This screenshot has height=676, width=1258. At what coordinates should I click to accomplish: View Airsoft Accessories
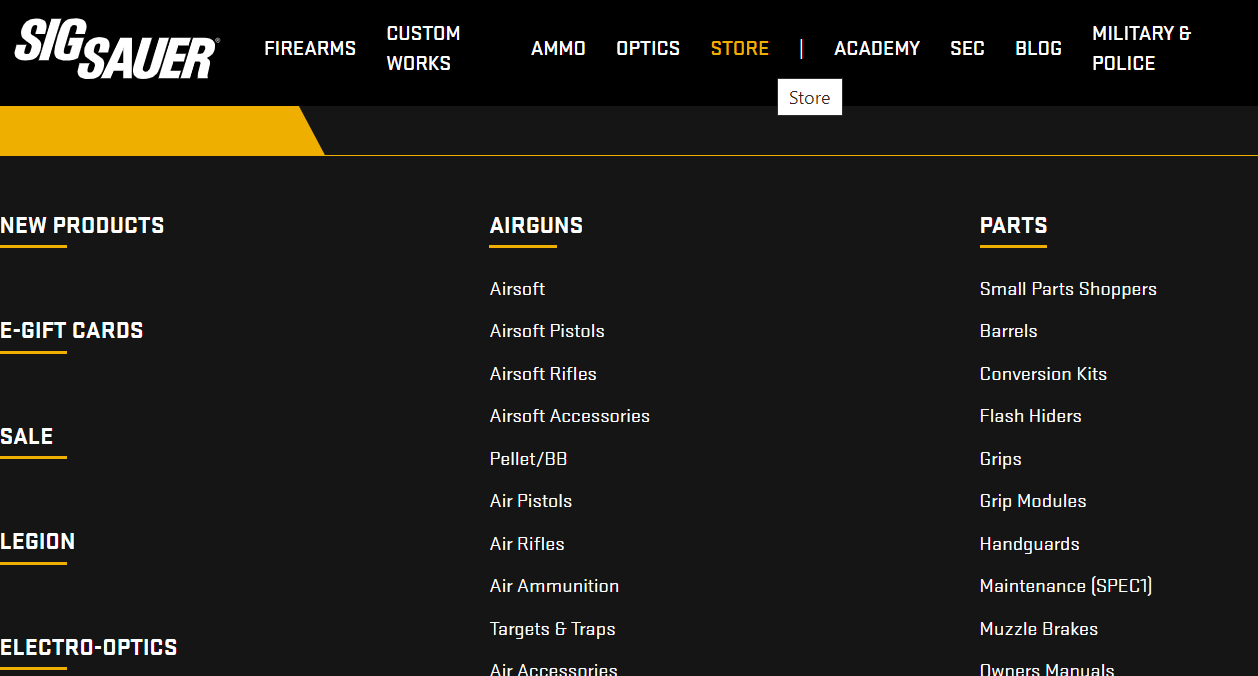click(x=570, y=416)
